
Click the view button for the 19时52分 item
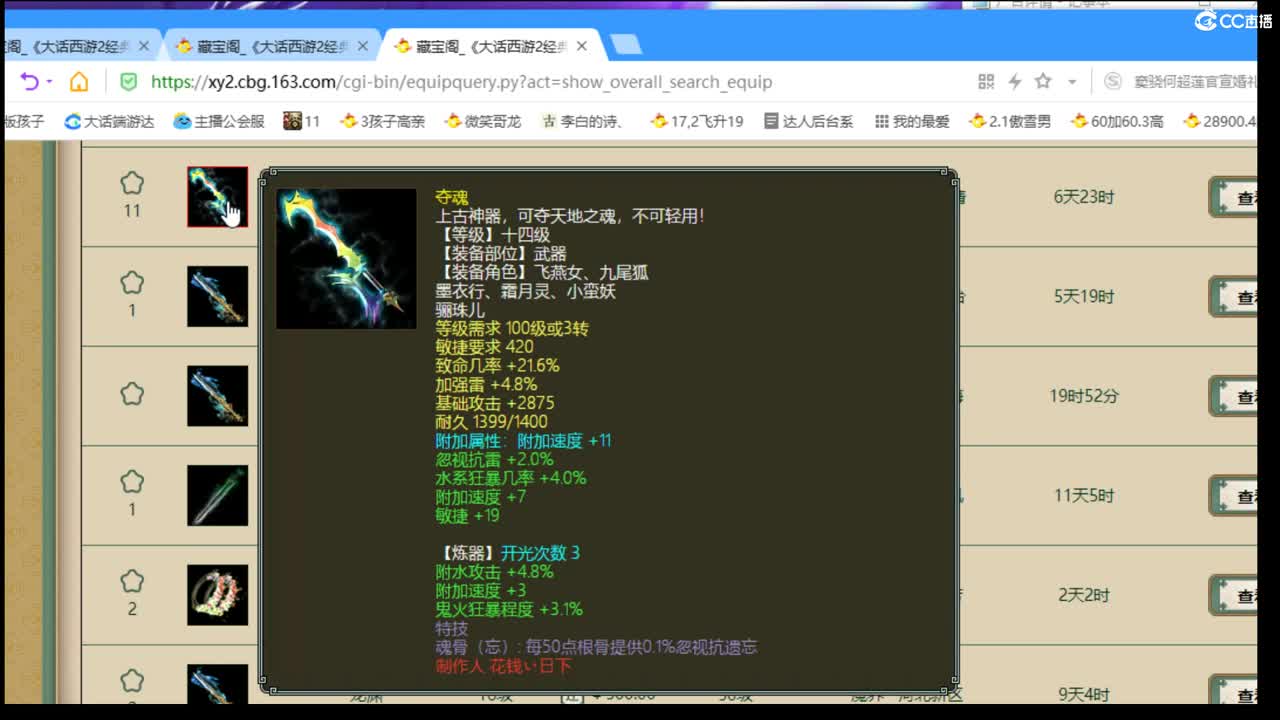coord(1234,396)
